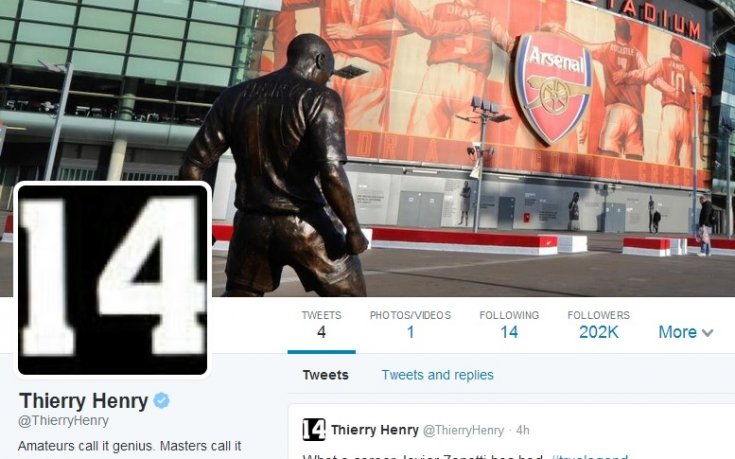Show the 202K Followers list
Screen dimensions: 735x459
point(599,324)
